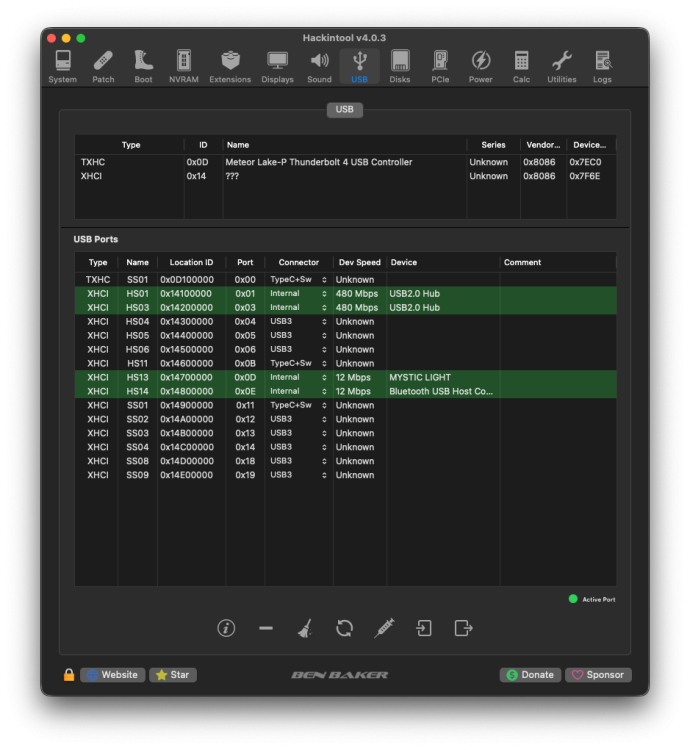The image size is (690, 750).
Task: Click the info icon below ports table
Action: click(226, 628)
